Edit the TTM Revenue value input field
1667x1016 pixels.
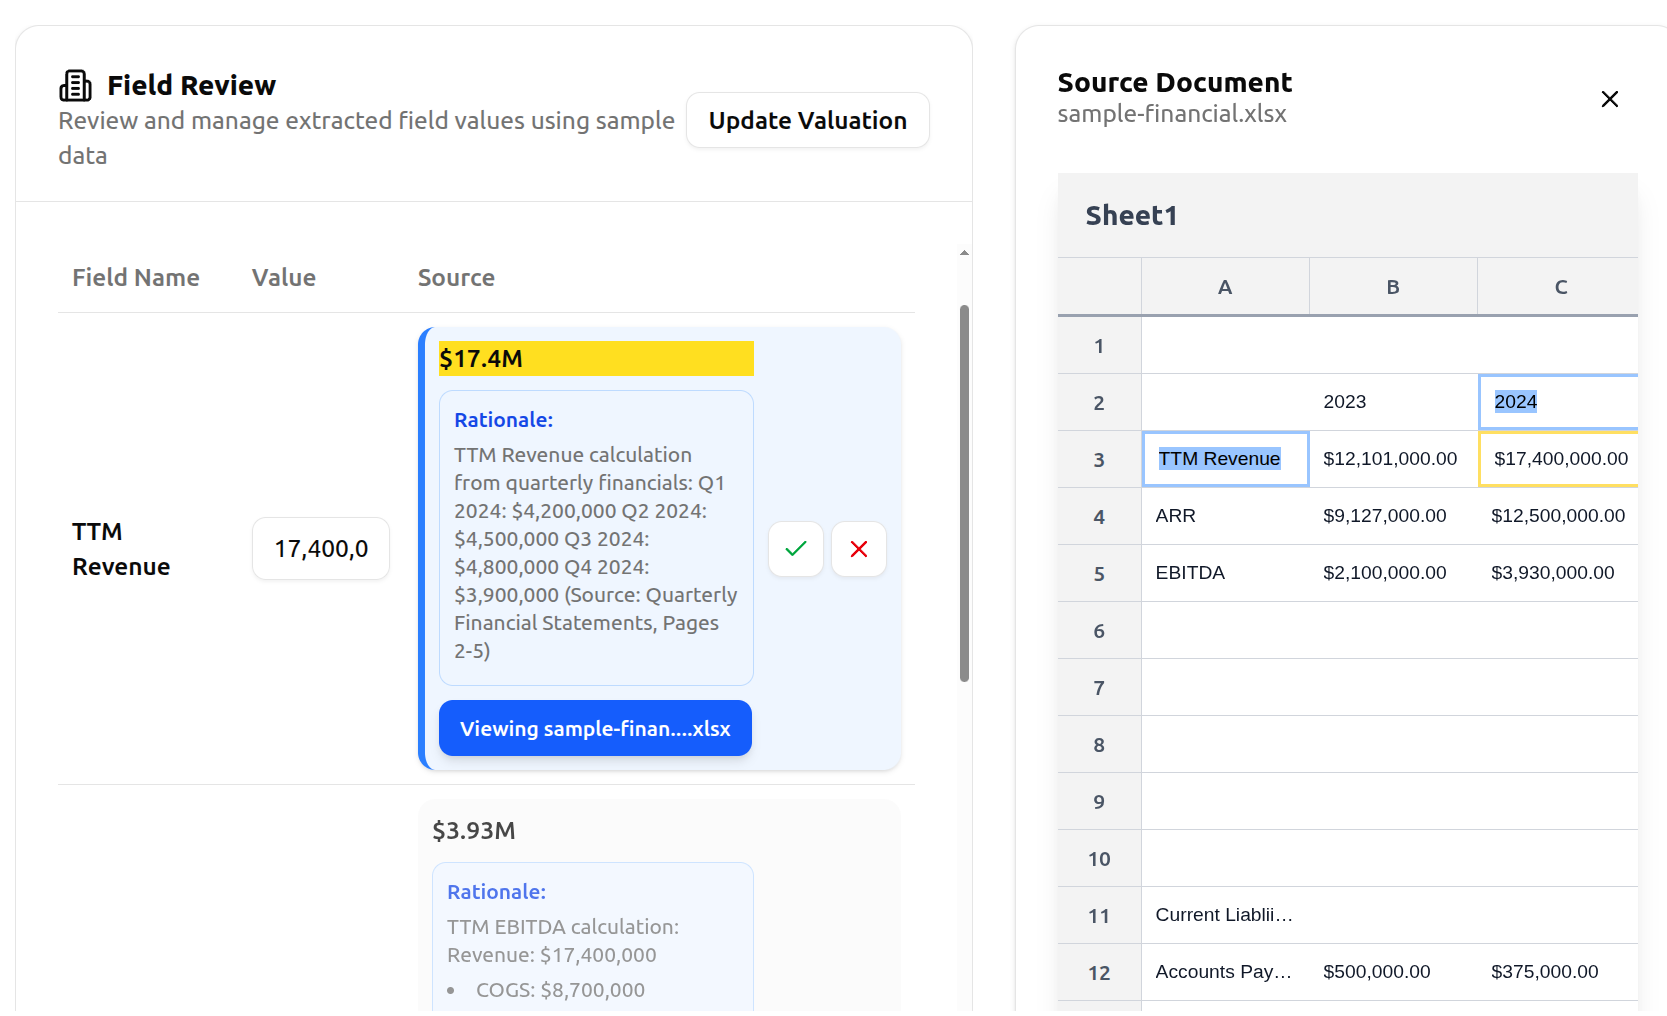point(321,549)
